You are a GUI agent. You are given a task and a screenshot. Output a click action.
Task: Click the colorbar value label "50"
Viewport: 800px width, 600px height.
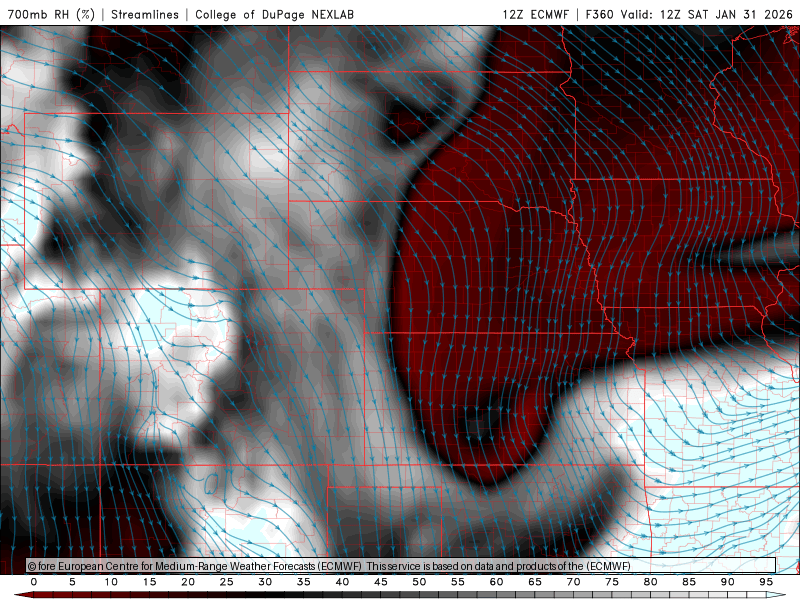point(419,582)
